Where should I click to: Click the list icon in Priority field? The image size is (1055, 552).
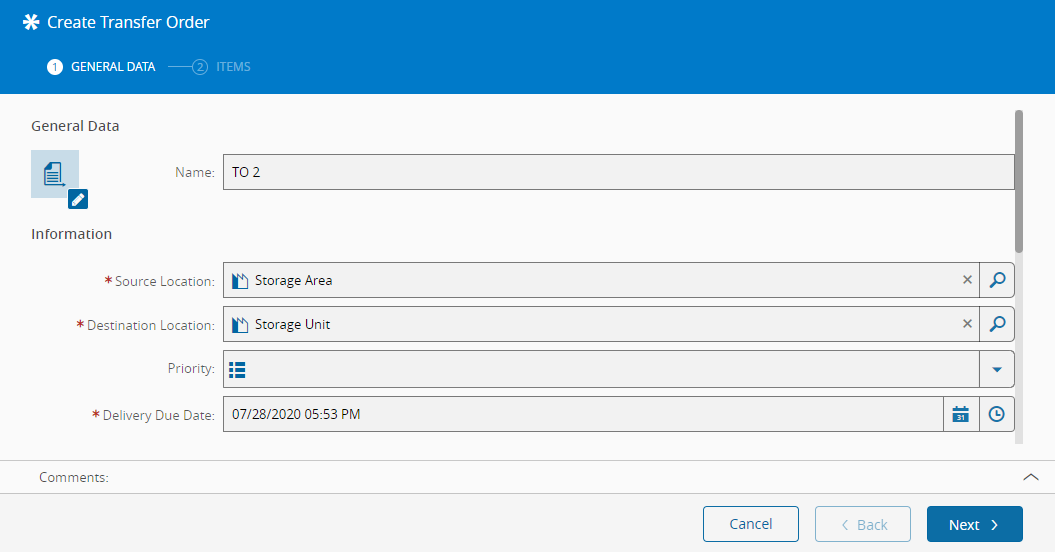237,369
